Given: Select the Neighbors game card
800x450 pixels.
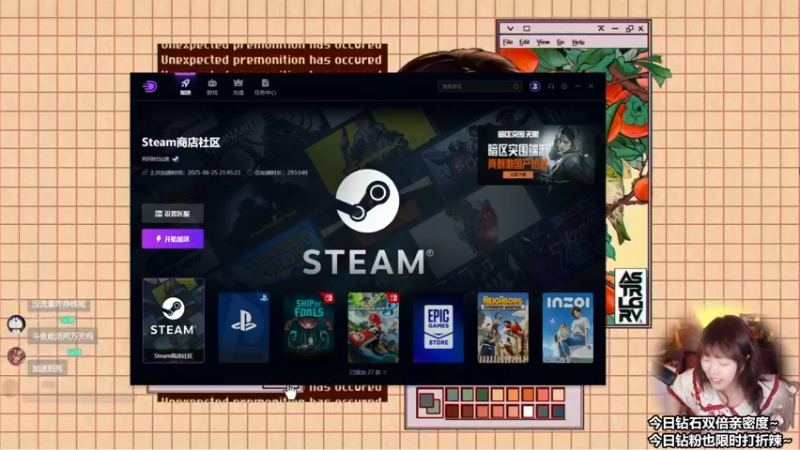Looking at the screenshot, I should [503, 328].
